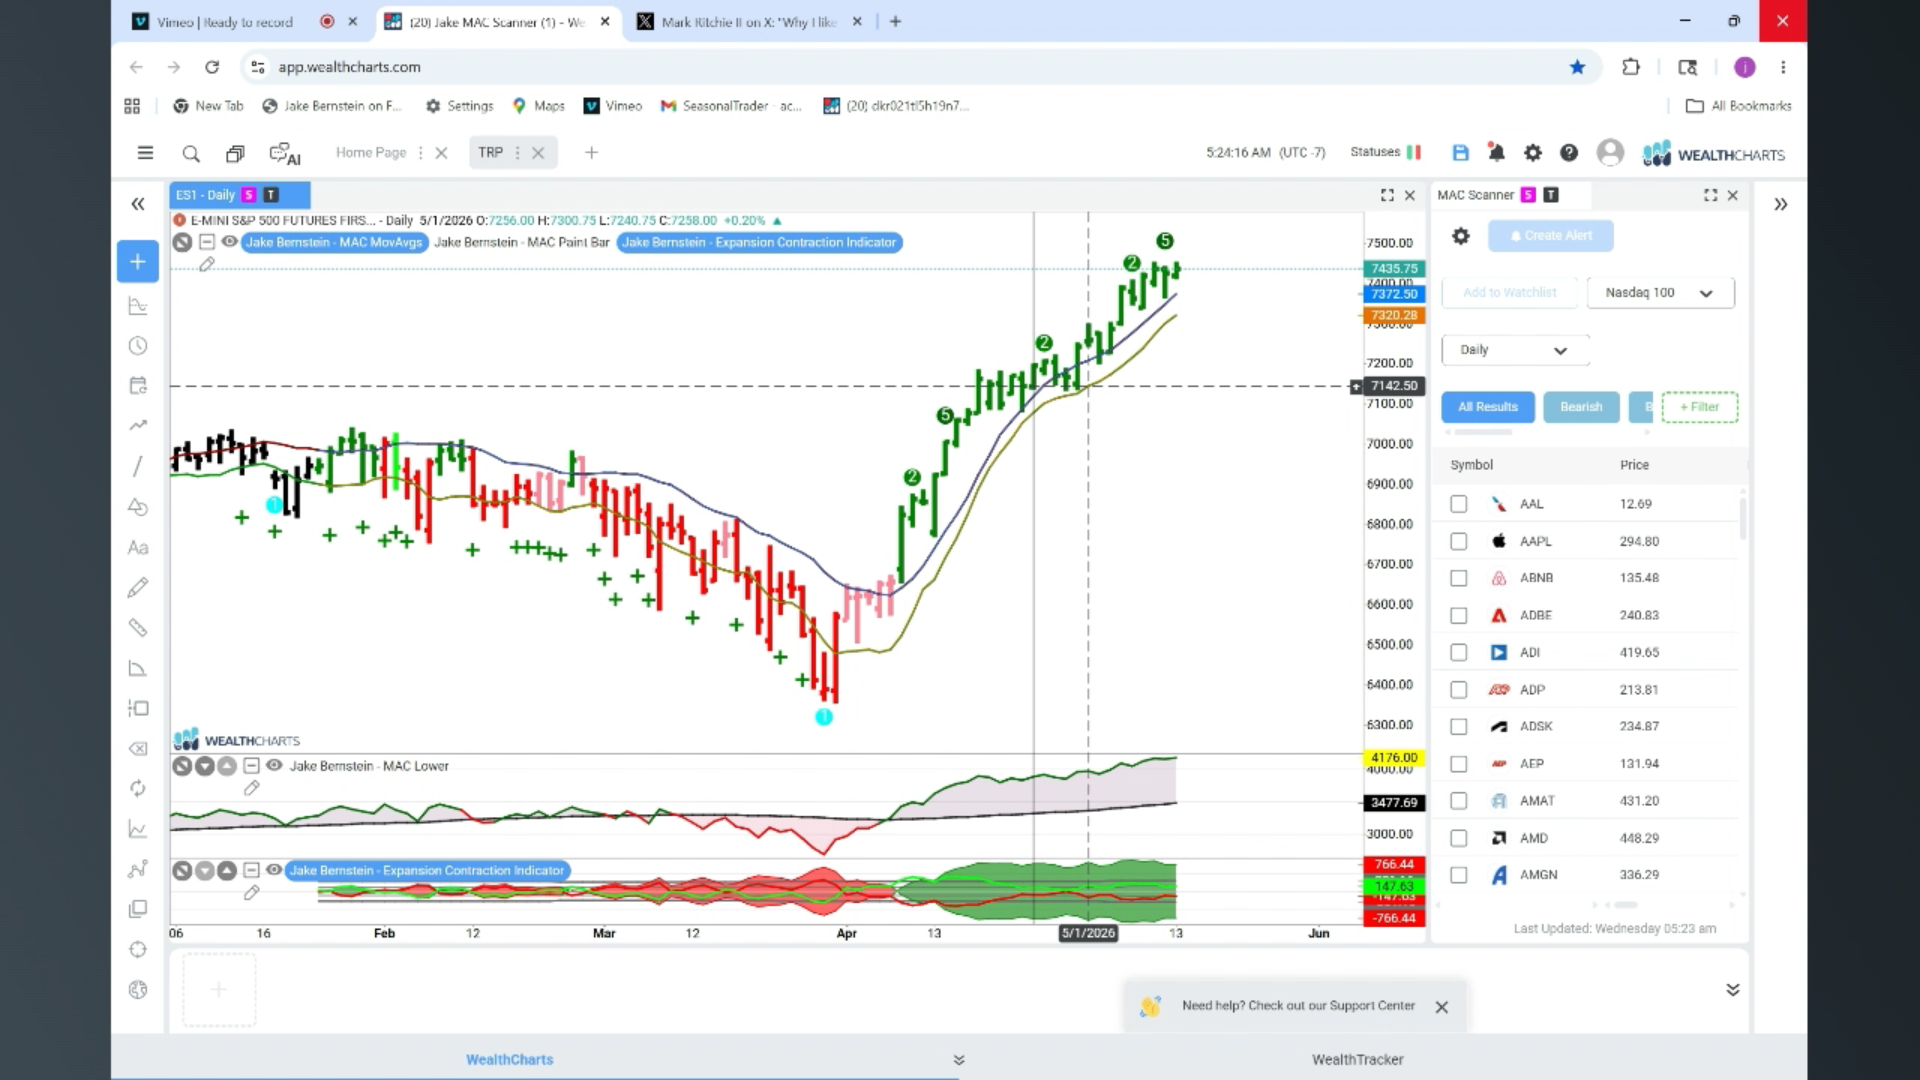Open the hamburger main menu
Viewport: 1920px width, 1080px height.
[x=145, y=153]
